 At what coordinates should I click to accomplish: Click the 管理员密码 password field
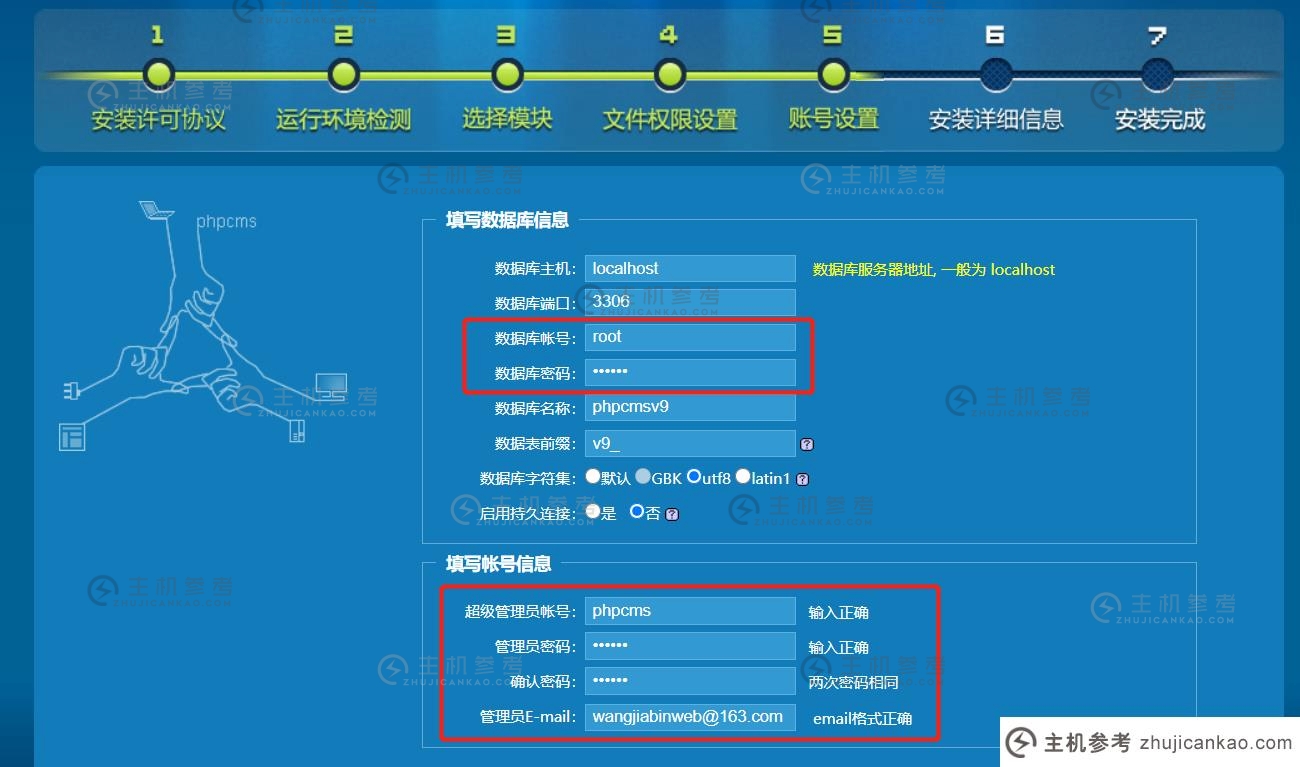point(690,646)
